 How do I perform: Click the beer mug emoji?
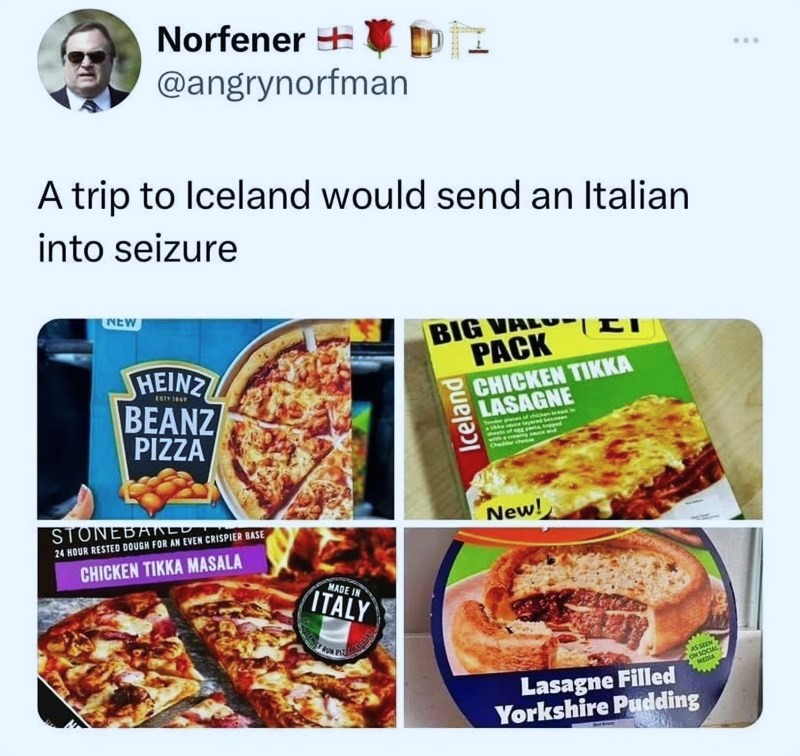tap(428, 40)
